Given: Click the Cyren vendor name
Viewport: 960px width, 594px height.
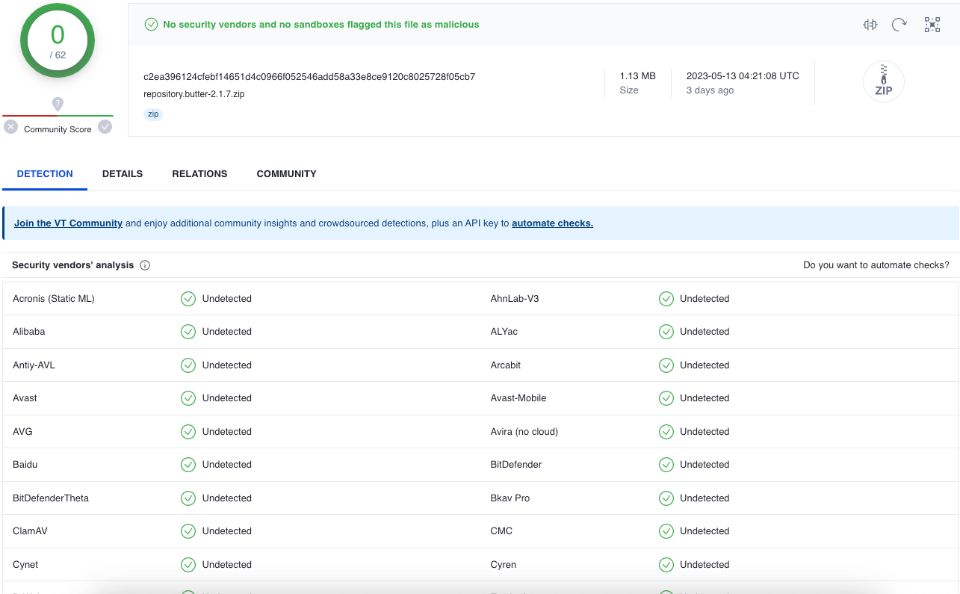Looking at the screenshot, I should (x=503, y=565).
